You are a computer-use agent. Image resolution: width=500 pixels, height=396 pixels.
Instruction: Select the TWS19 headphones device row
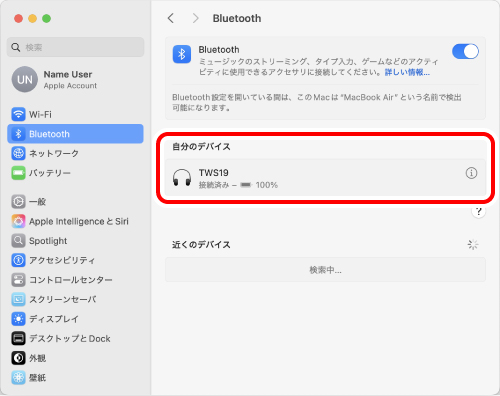click(x=325, y=177)
